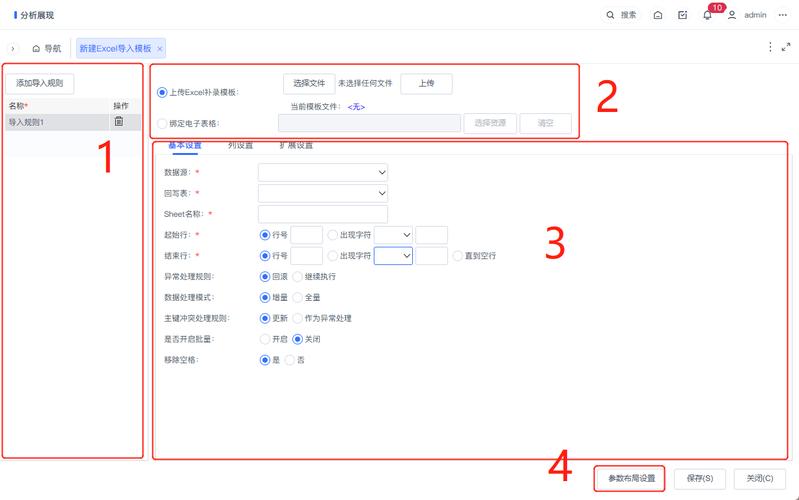
Task: Click the 选择资源 button
Action: [490, 123]
